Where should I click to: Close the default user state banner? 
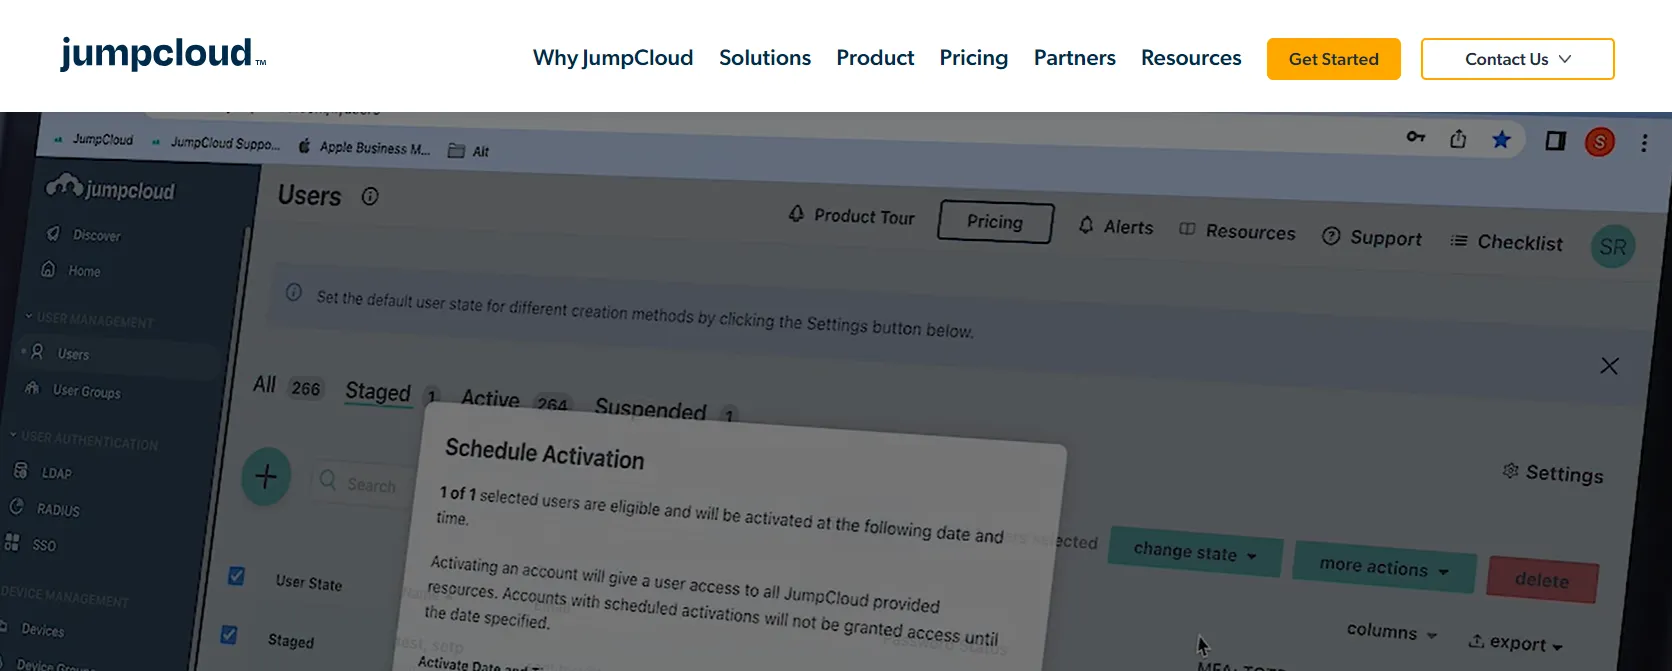click(1609, 366)
